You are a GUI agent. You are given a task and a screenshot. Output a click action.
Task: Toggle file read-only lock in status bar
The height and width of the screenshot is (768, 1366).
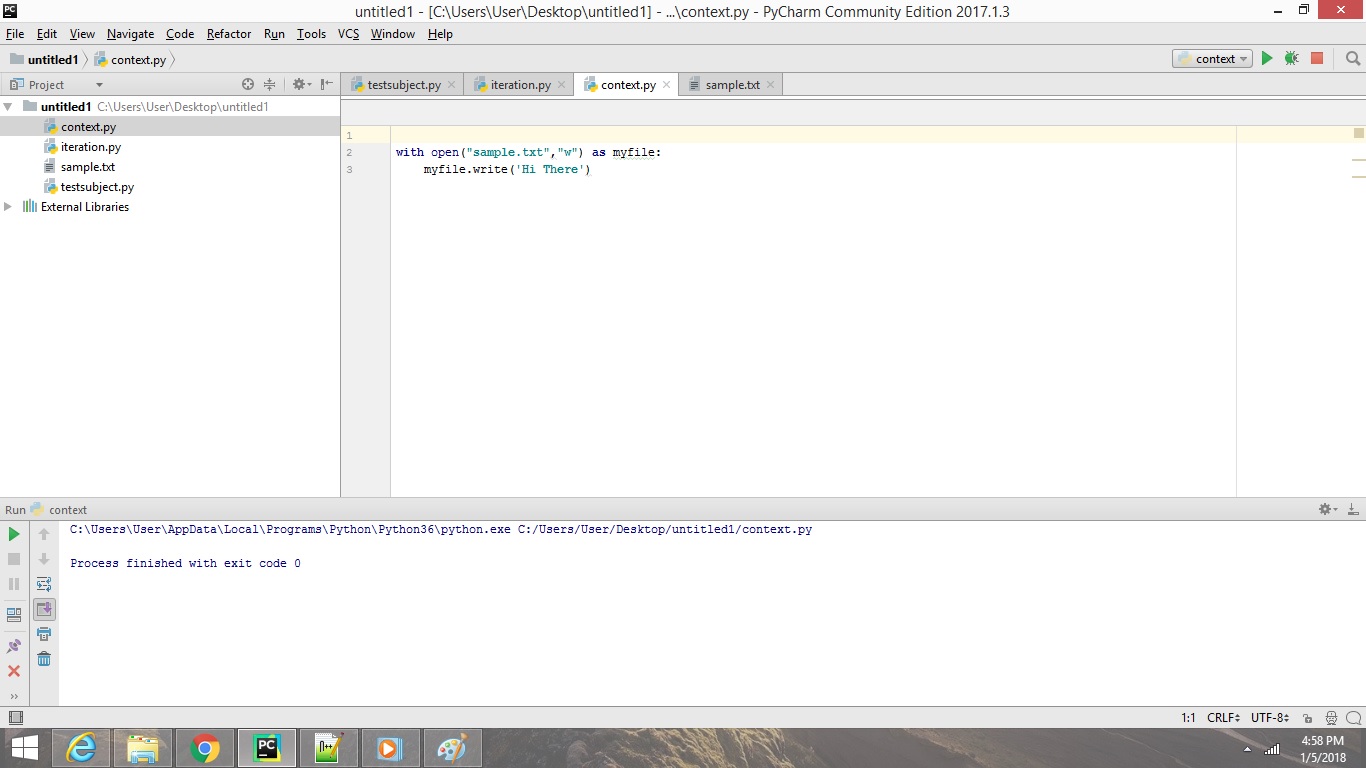pos(1308,718)
